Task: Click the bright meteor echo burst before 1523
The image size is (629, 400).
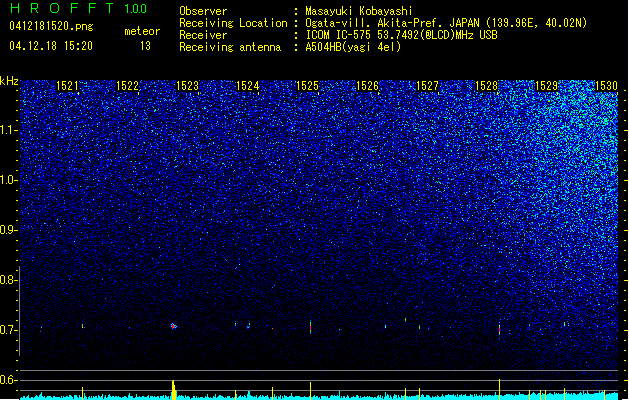Action: 173,326
